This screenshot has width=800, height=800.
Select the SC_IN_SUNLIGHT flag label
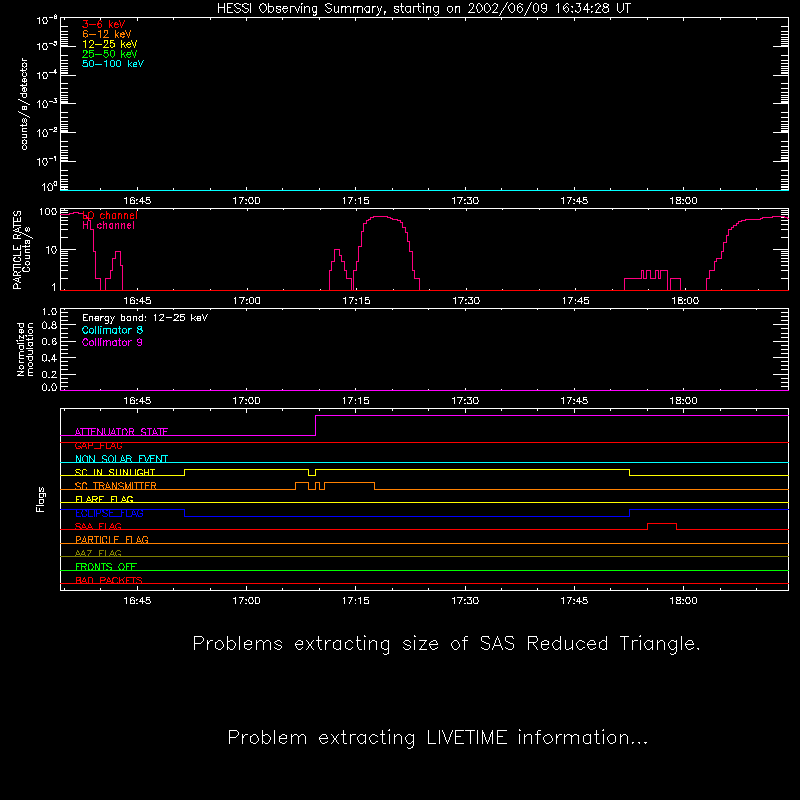[115, 472]
